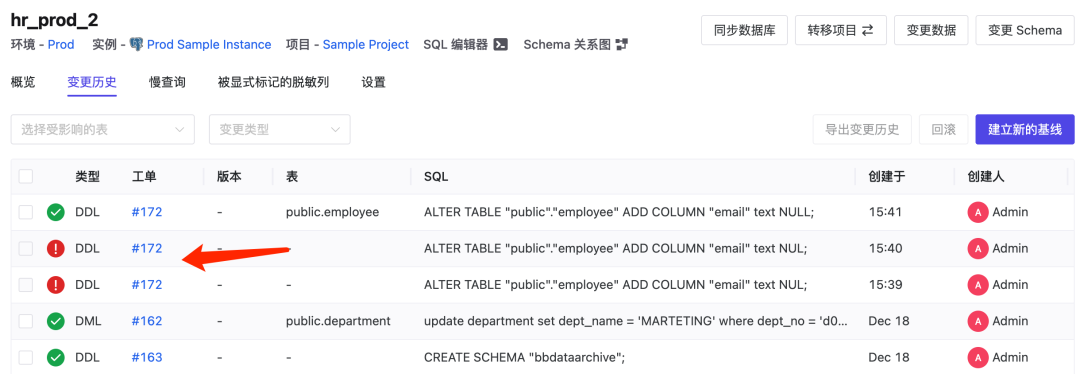Screen dimensions: 1080x374
Task: Click green success status icon for public.employee row
Action: [x=56, y=212]
